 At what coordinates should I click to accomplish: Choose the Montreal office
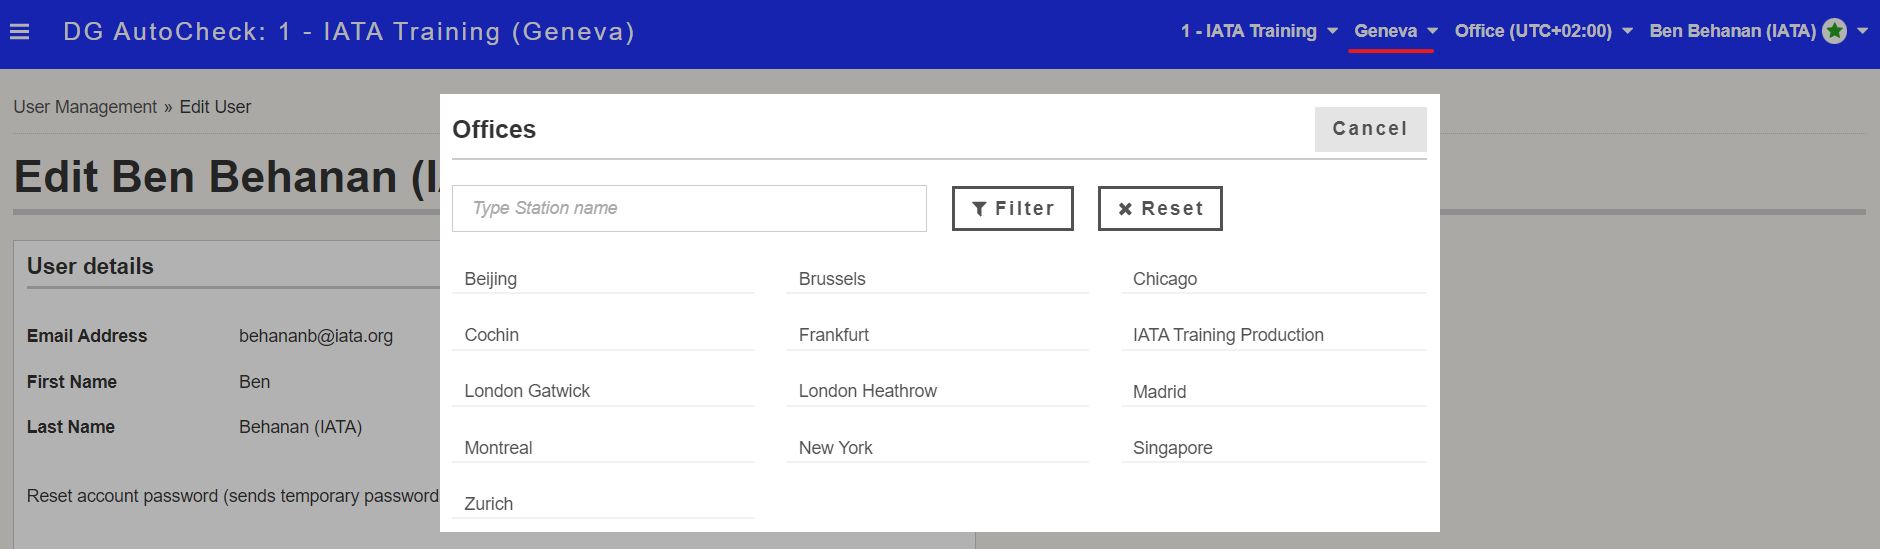[603, 448]
